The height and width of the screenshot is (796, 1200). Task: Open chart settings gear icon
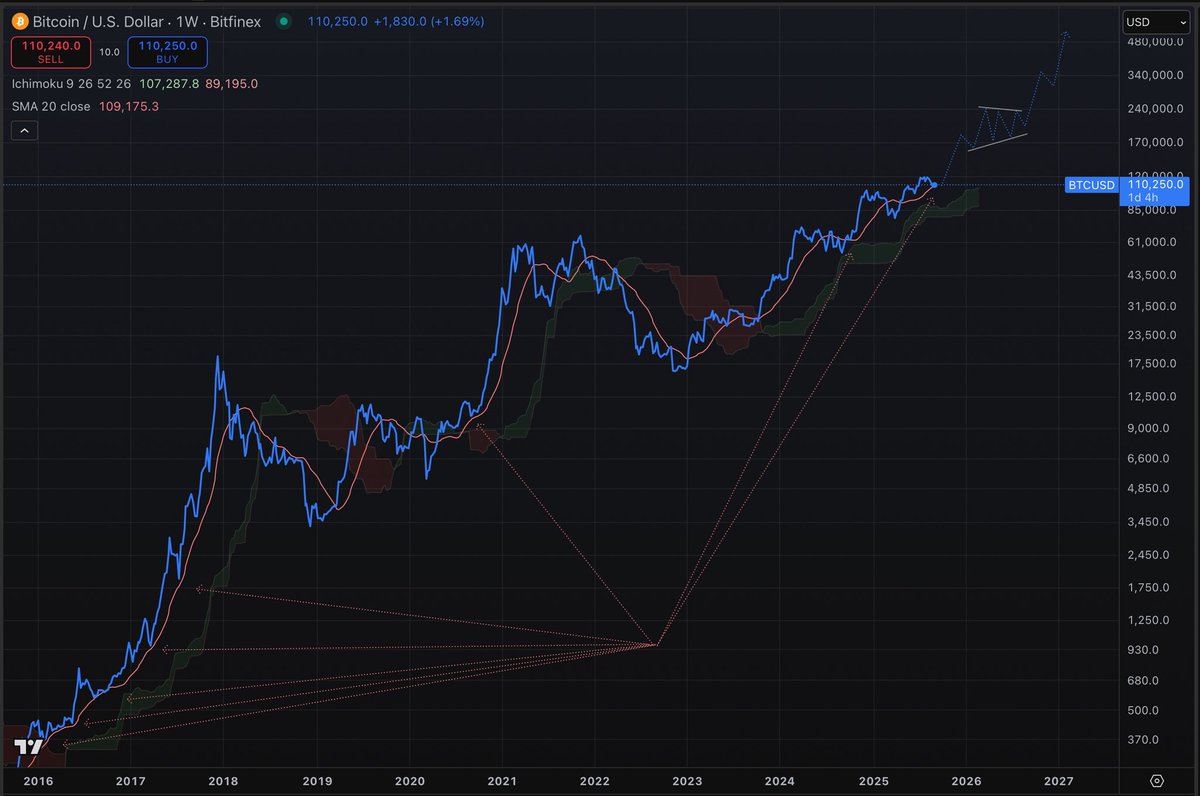tap(1157, 780)
